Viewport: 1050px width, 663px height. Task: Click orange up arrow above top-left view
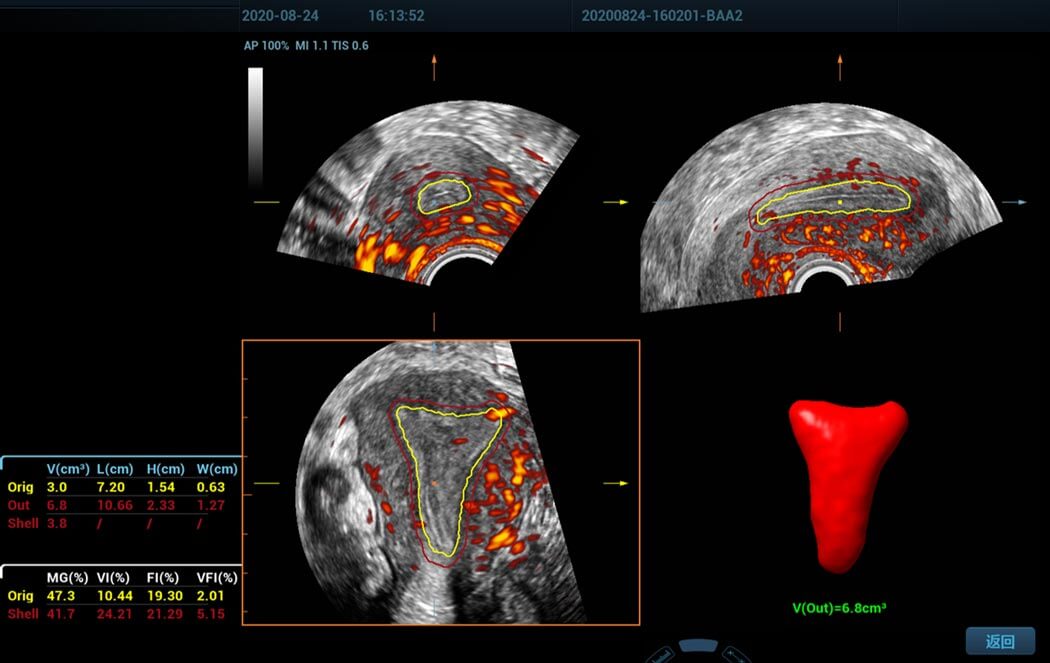[434, 67]
